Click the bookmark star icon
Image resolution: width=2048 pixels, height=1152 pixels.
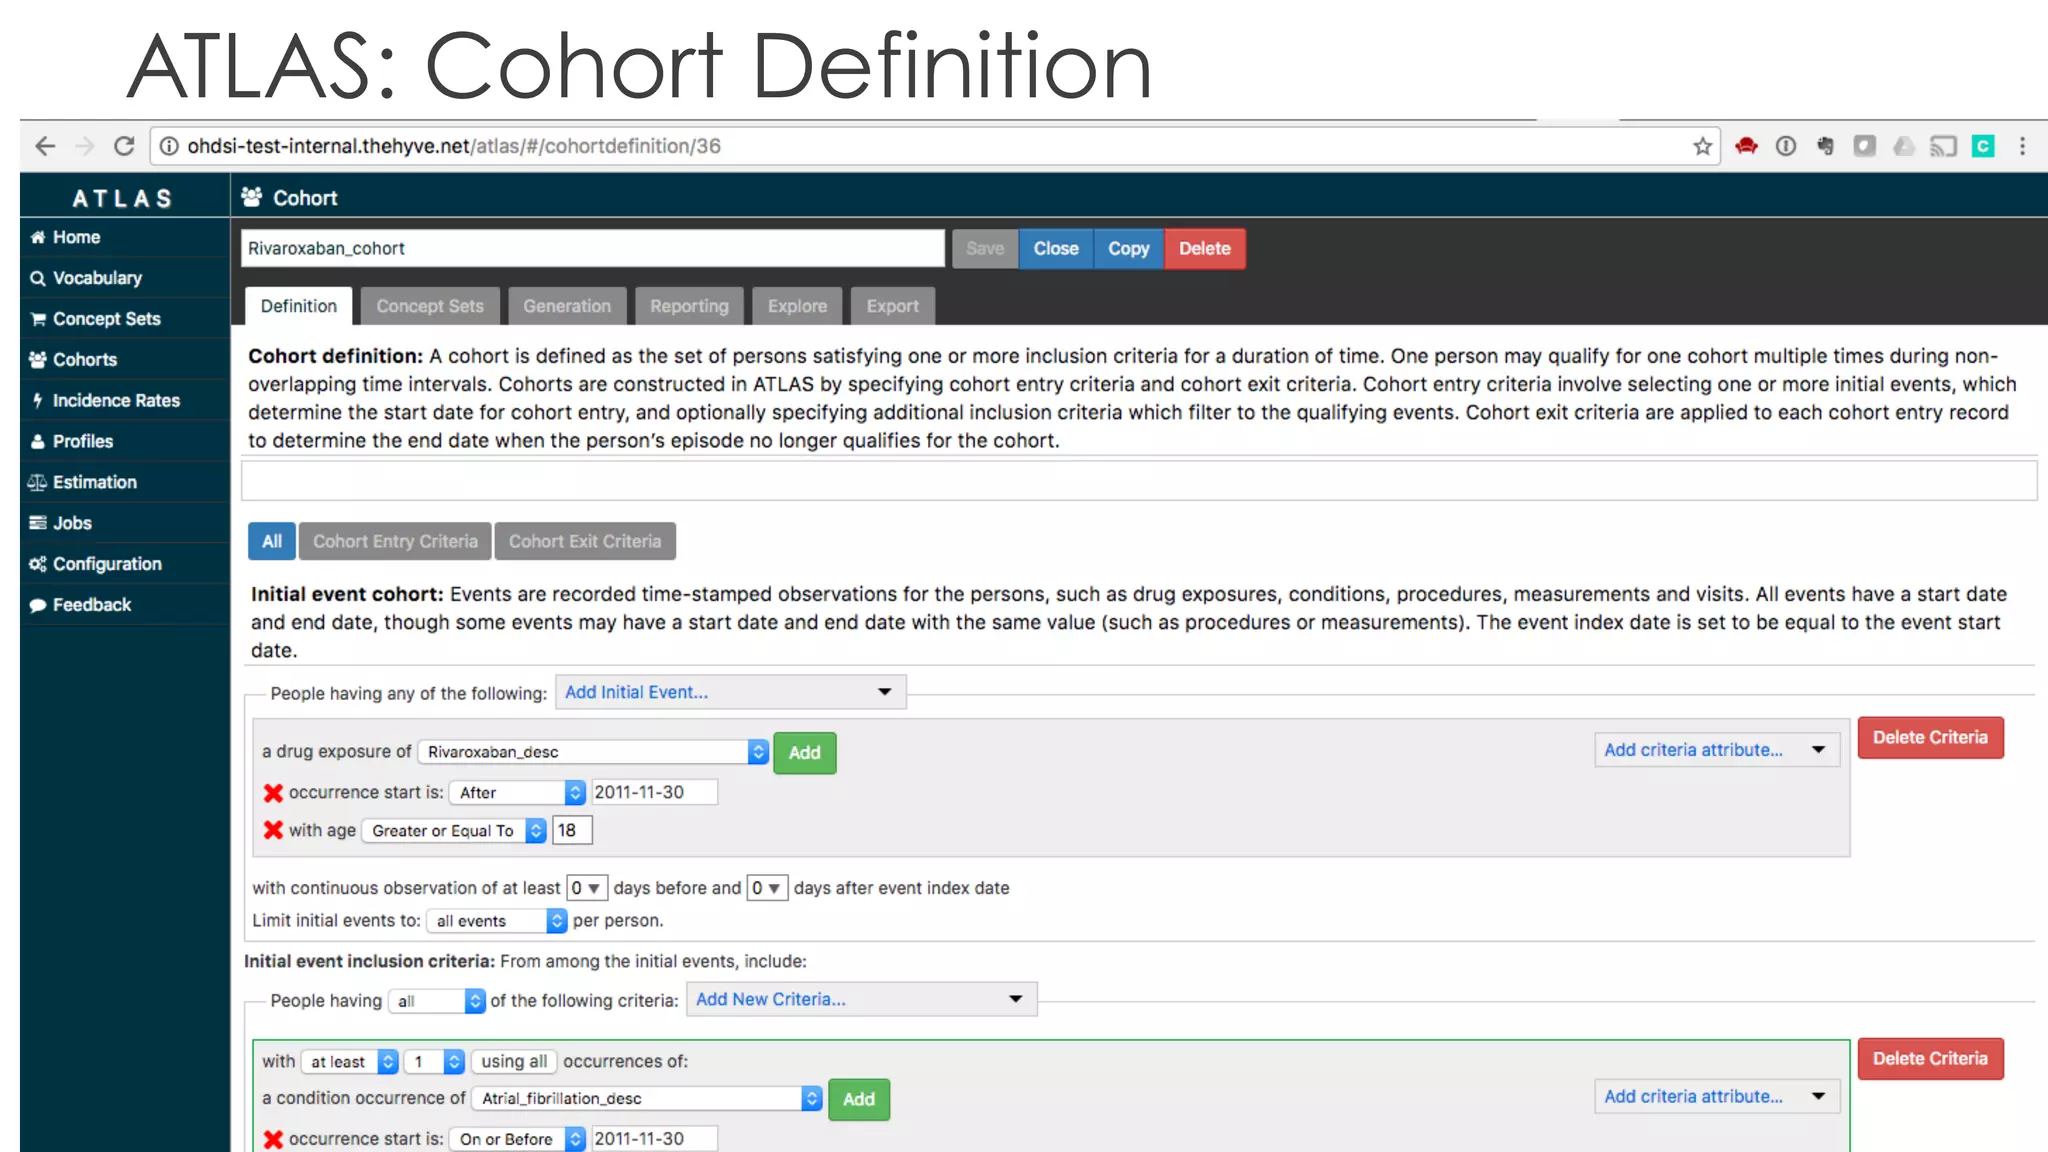(x=1702, y=147)
